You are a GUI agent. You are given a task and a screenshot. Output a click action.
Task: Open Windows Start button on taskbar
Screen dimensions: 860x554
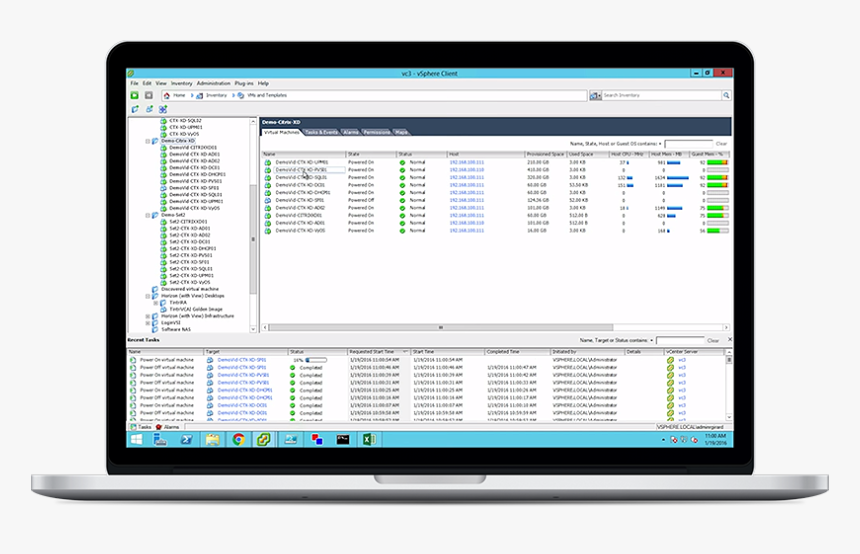click(x=137, y=439)
